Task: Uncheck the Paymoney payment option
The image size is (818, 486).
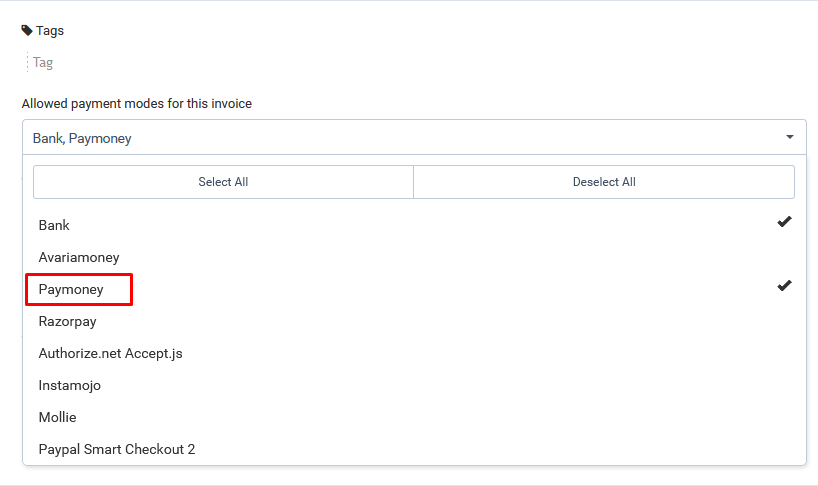Action: tap(71, 290)
